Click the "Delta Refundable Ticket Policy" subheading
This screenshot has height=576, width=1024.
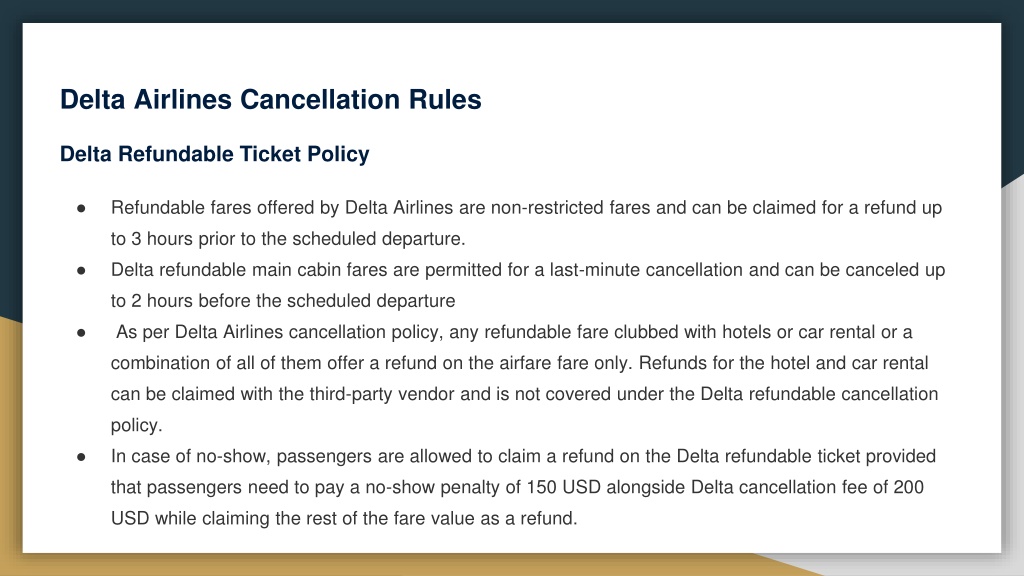(214, 154)
